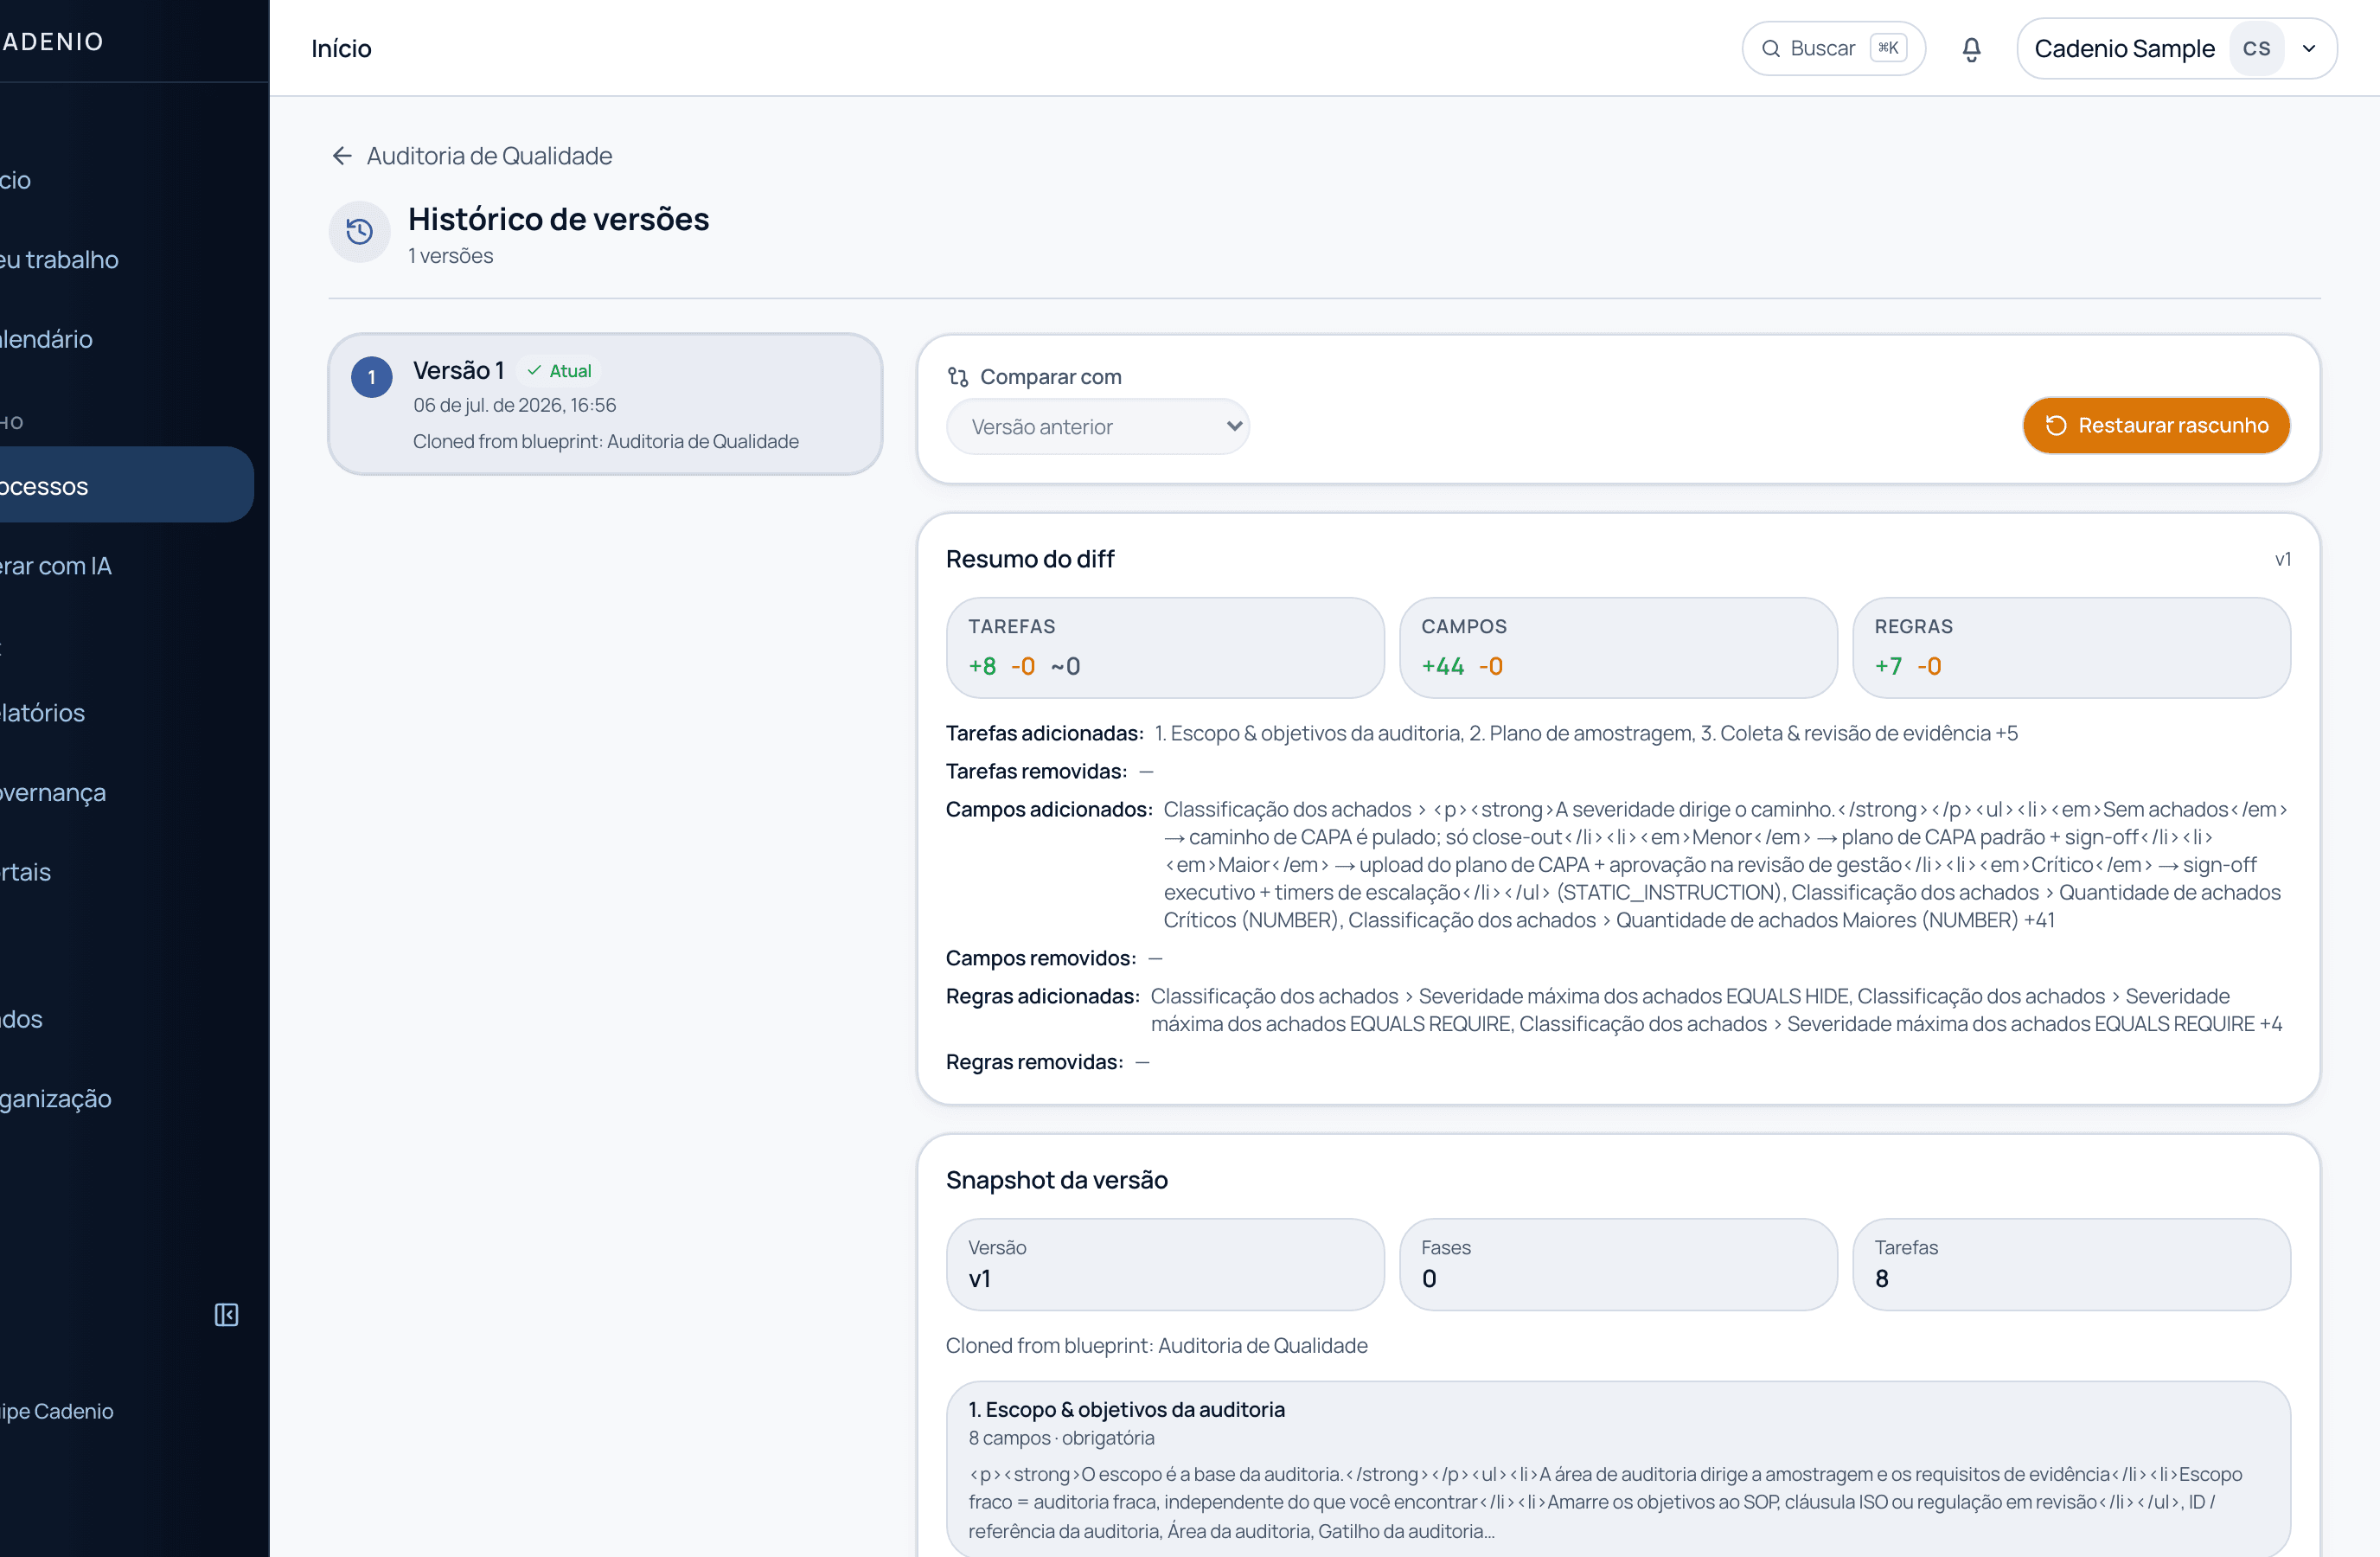The height and width of the screenshot is (1557, 2380).
Task: Click the Resumo do diff heading
Action: pos(1030,559)
